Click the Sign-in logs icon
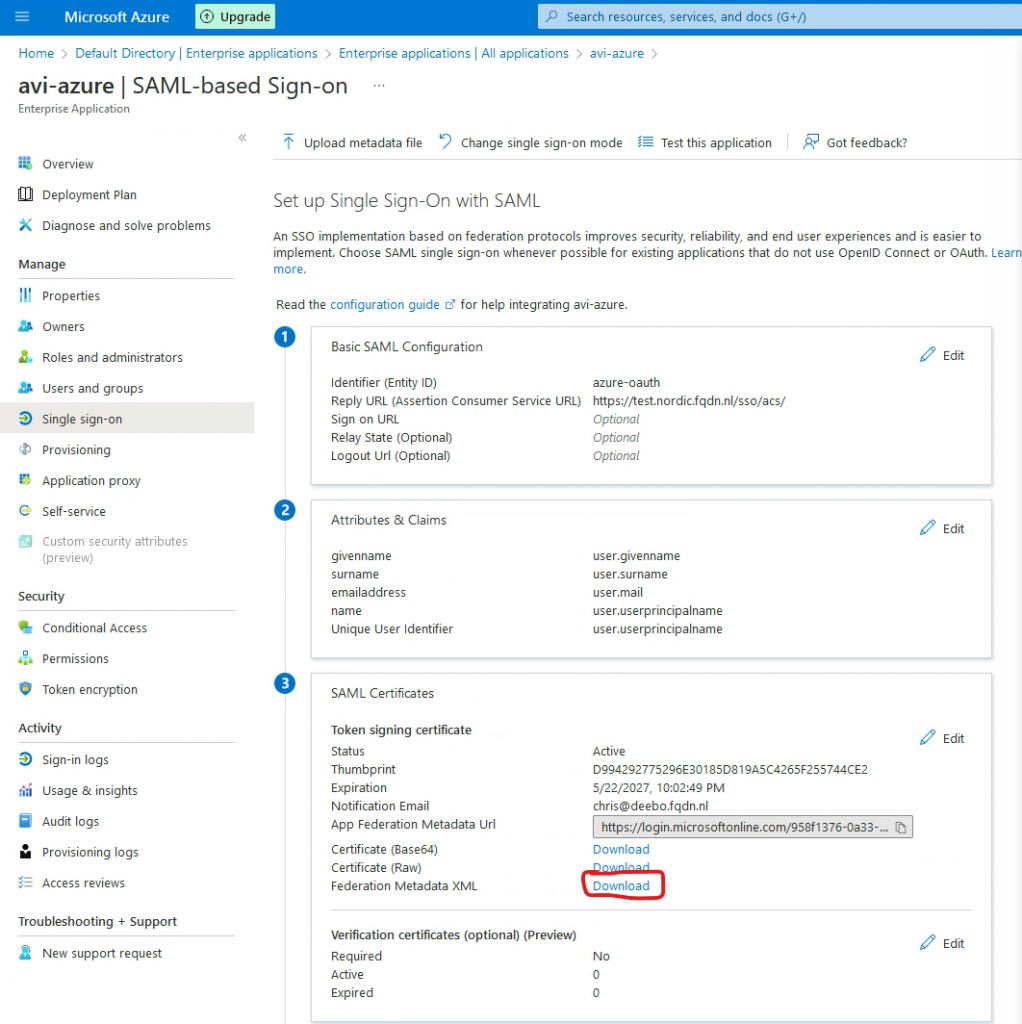This screenshot has width=1022, height=1024. [x=25, y=759]
